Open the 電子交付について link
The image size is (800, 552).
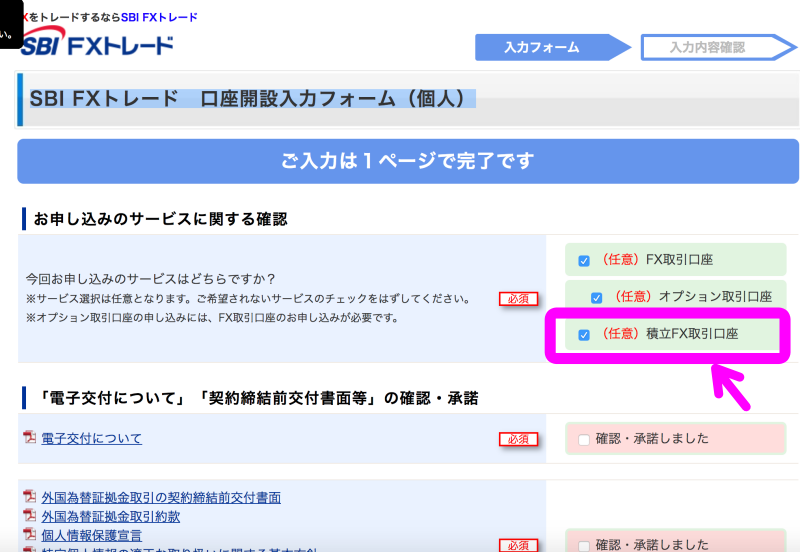[x=91, y=439]
